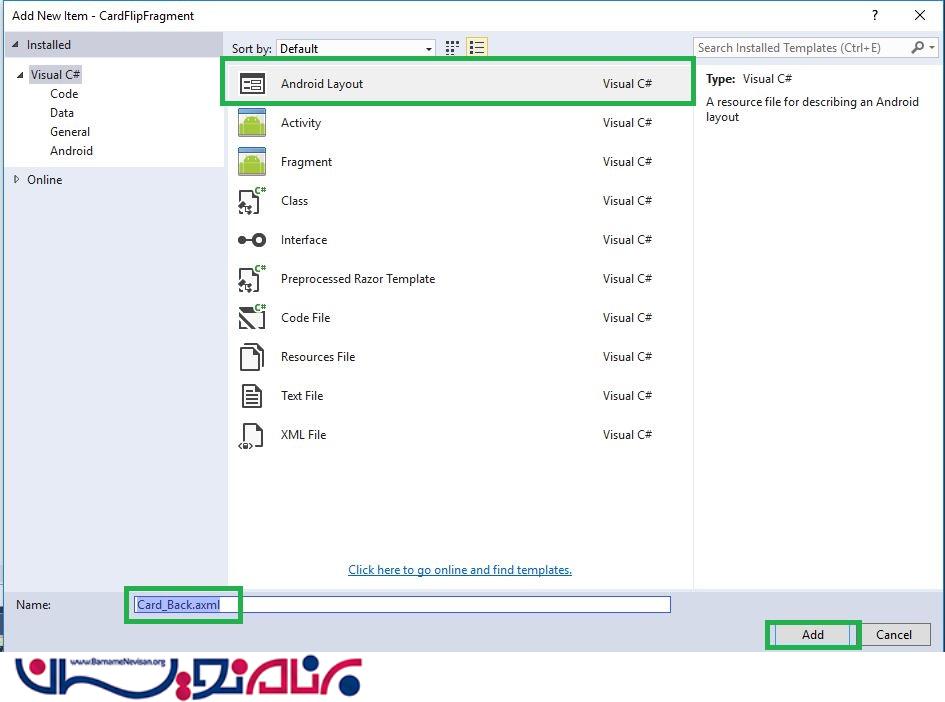The image size is (945, 702).
Task: Select the Android Layout template icon
Action: coord(252,84)
